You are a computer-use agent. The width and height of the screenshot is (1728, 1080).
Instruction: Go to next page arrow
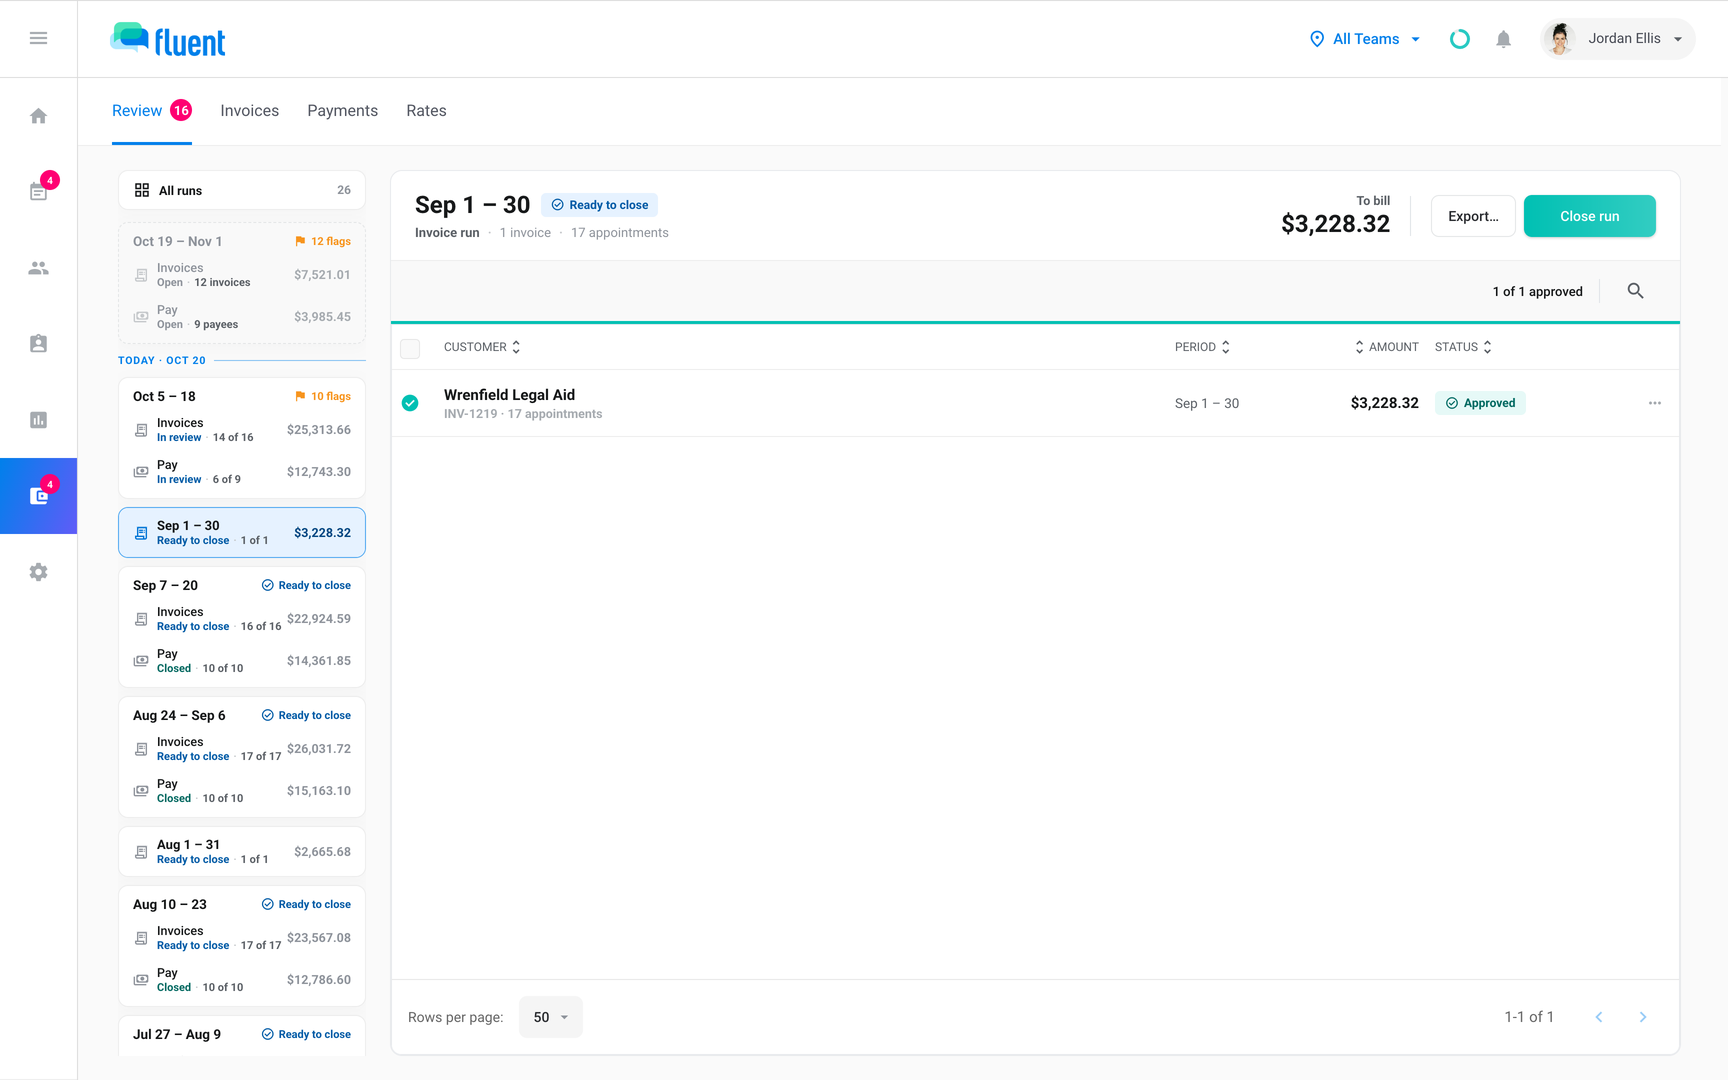(1643, 1017)
